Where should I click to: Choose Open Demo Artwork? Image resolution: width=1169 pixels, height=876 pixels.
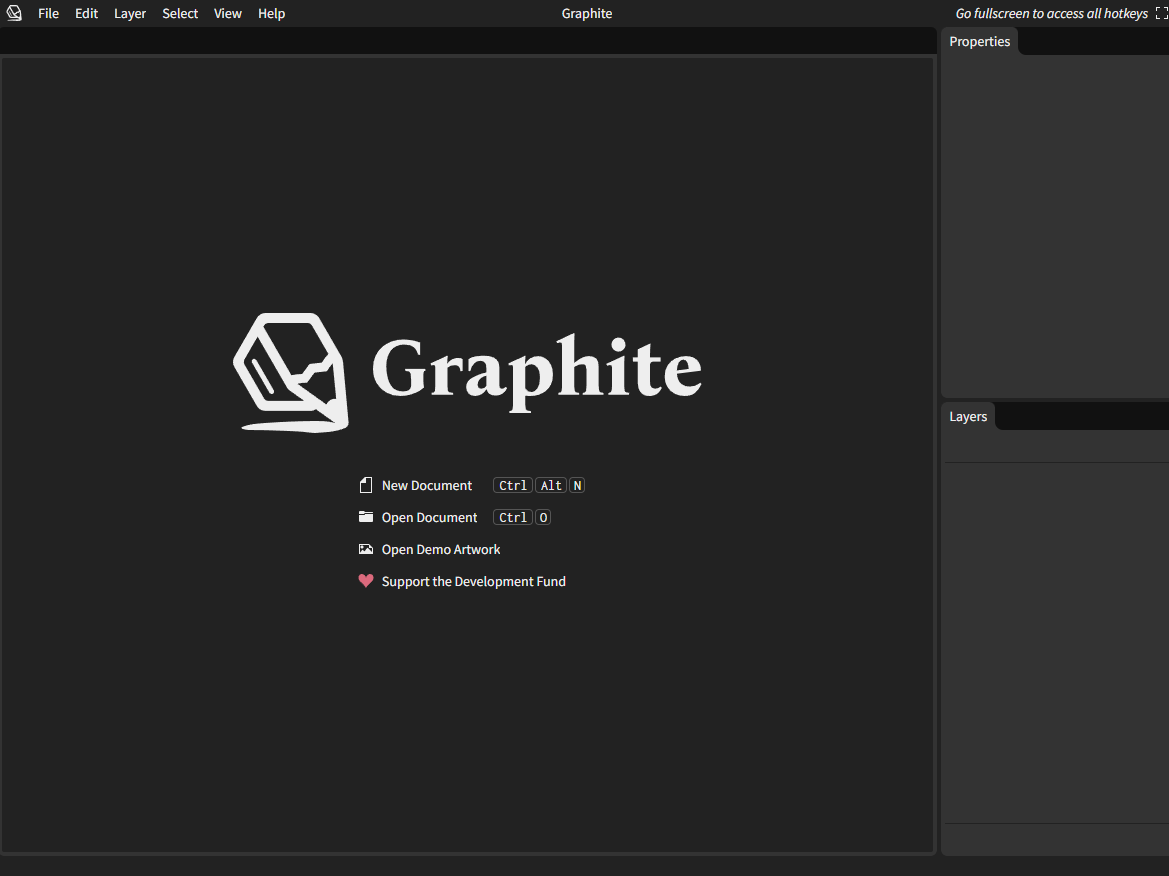click(x=441, y=549)
